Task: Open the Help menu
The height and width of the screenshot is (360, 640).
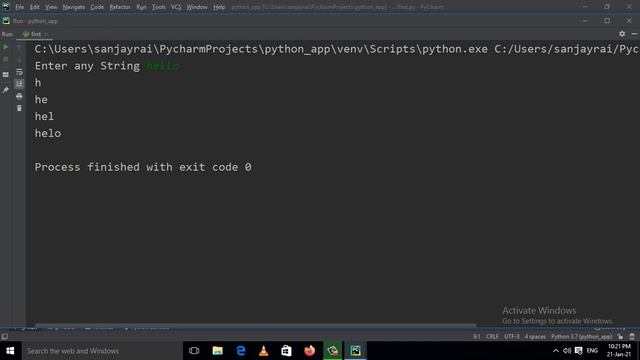Action: point(219,7)
